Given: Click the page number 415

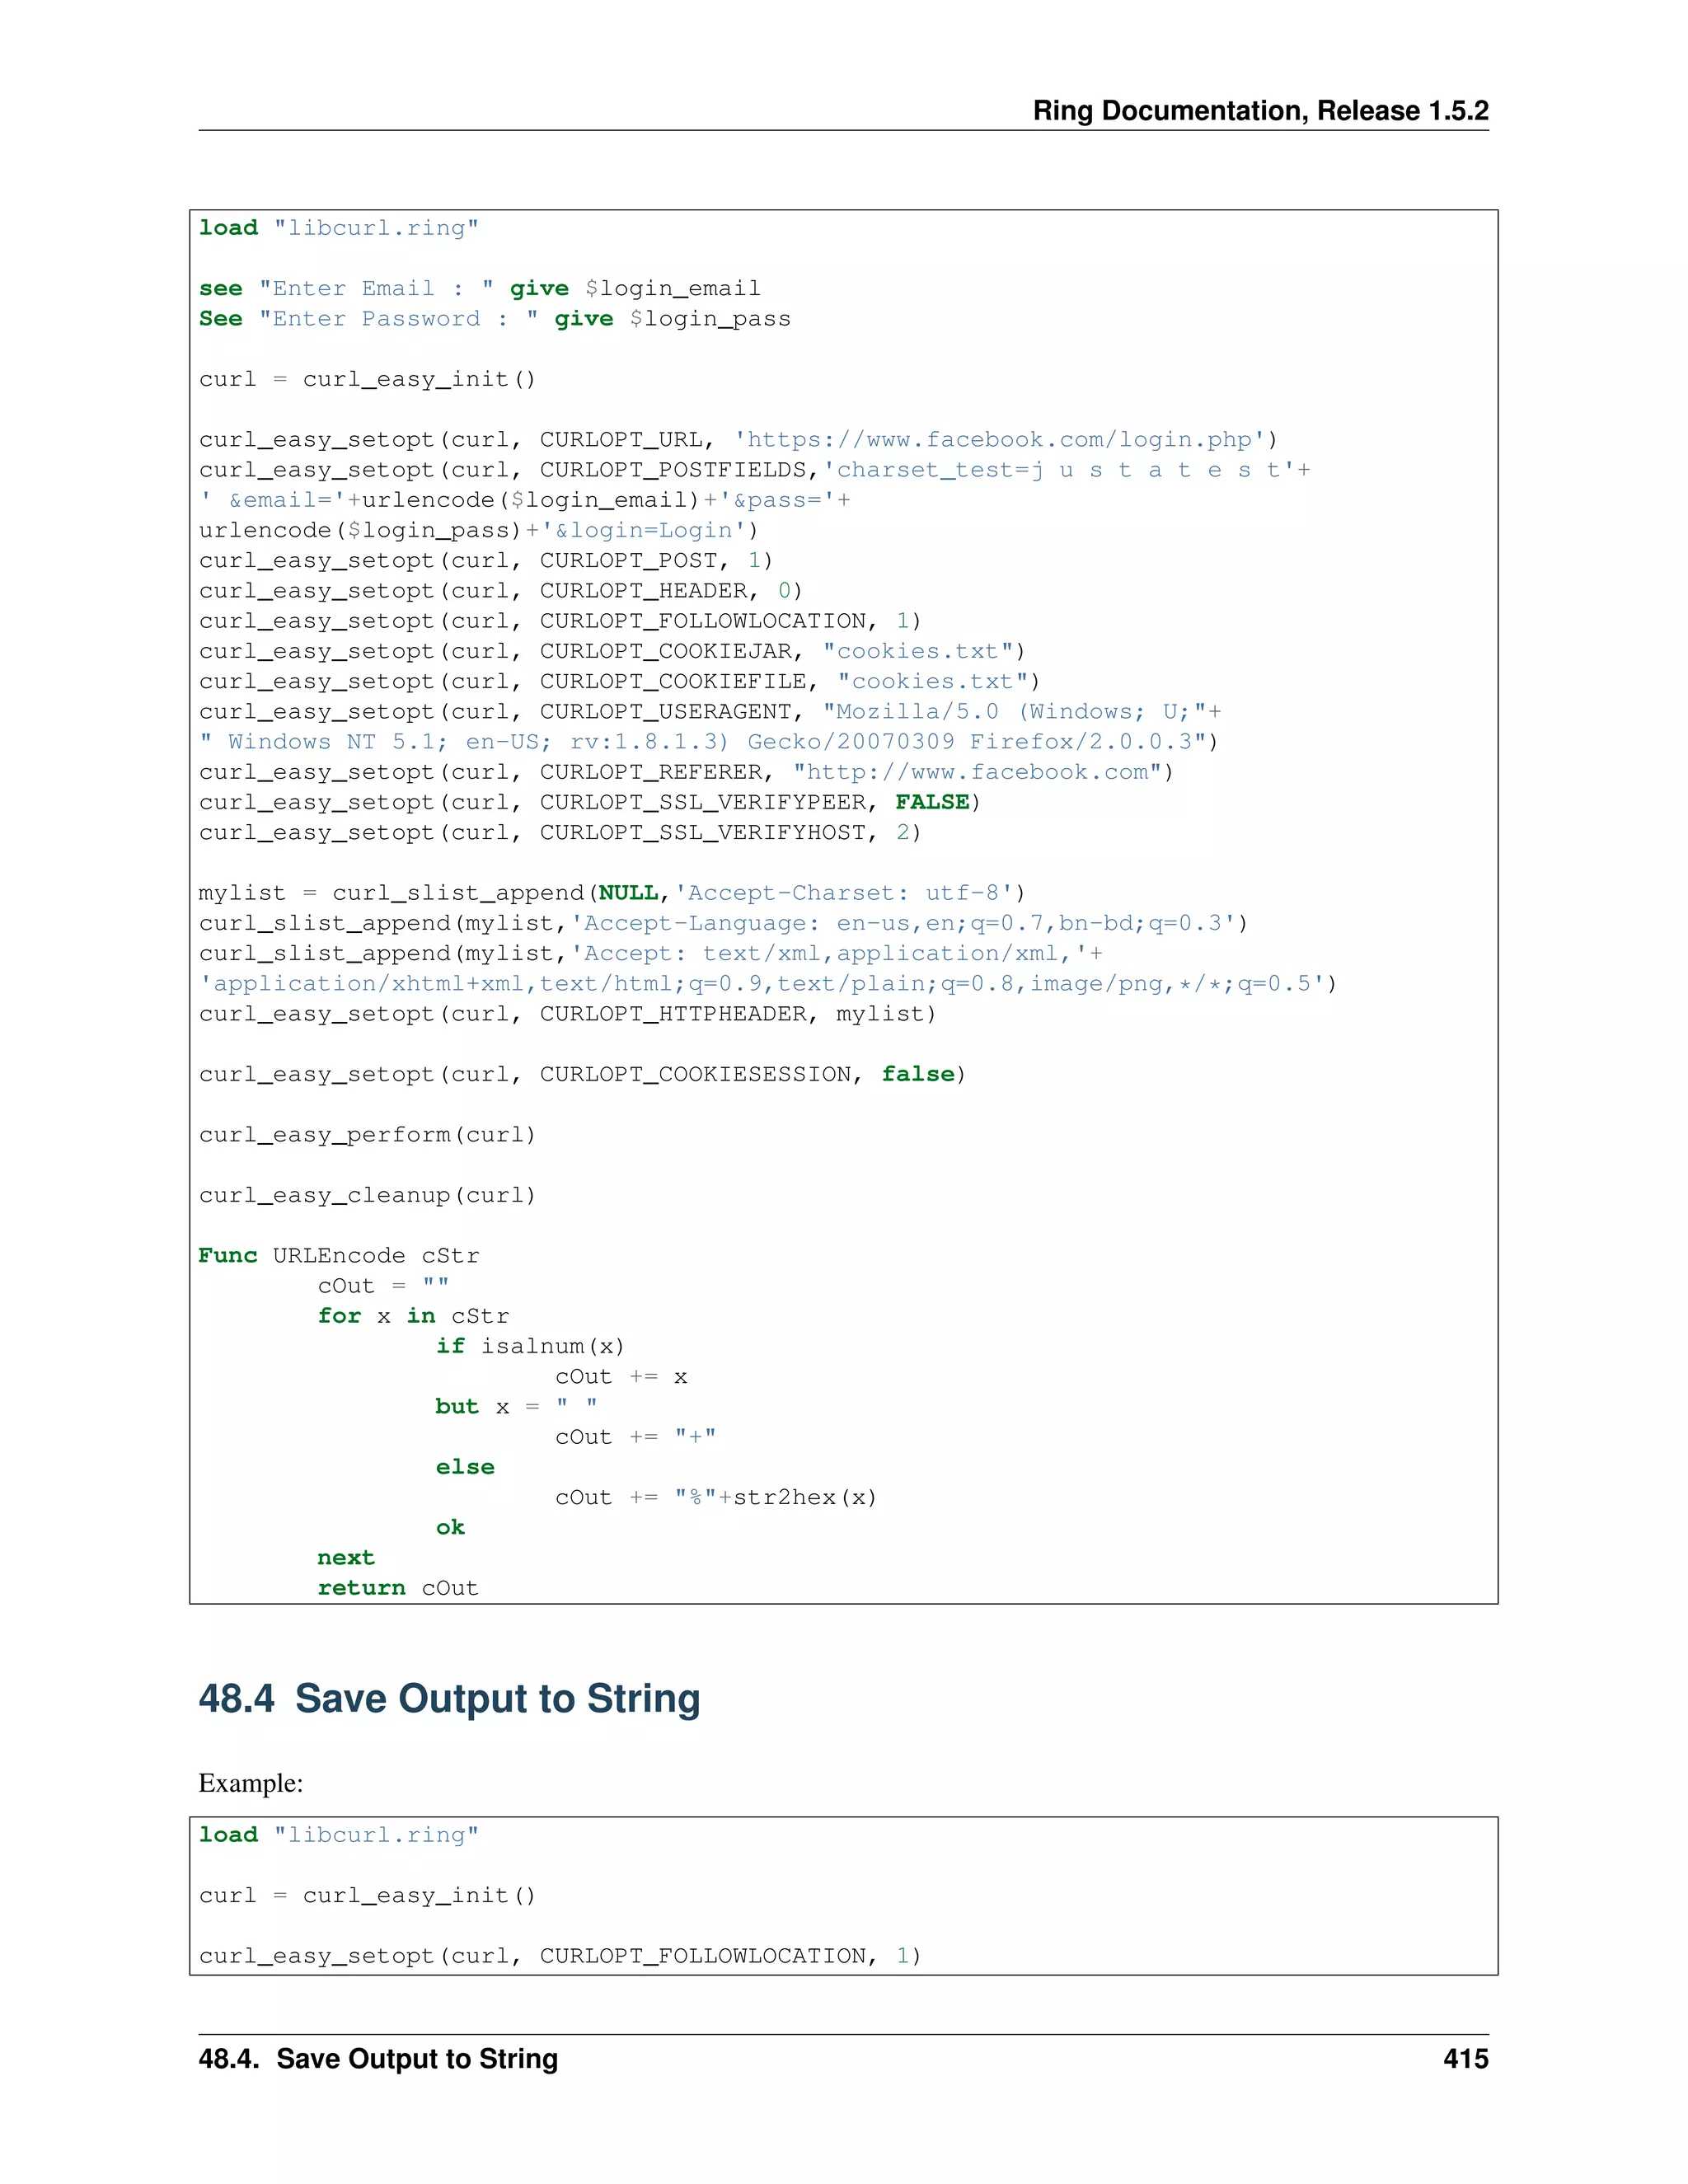Looking at the screenshot, I should pos(1465,2058).
